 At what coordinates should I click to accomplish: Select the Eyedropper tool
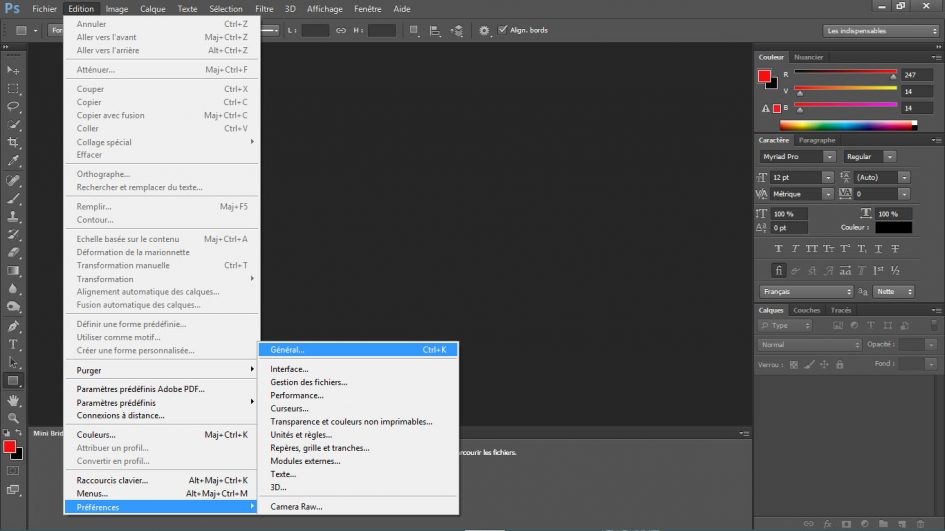click(13, 161)
